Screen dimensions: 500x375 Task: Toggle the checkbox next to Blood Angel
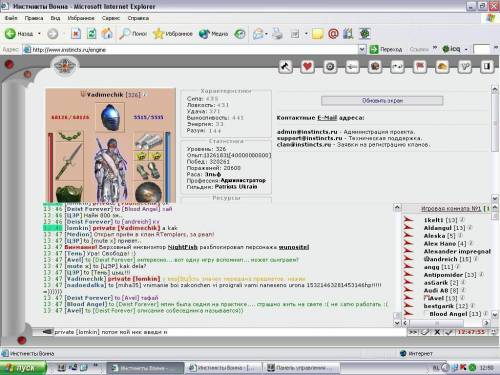[426, 314]
